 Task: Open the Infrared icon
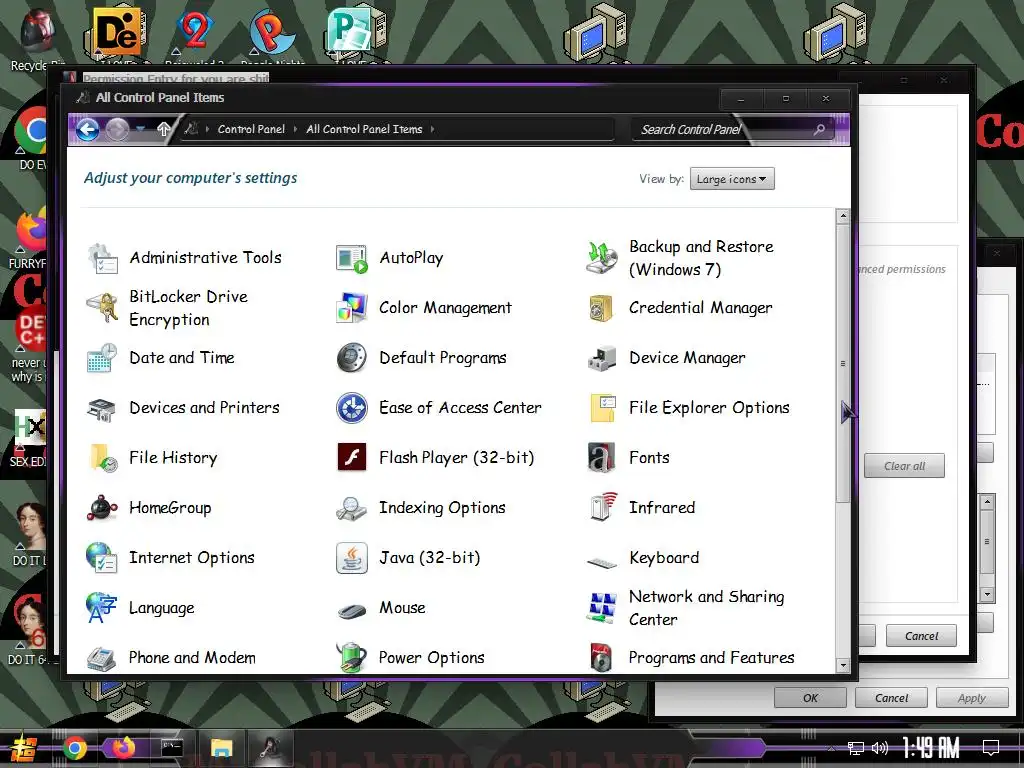601,508
